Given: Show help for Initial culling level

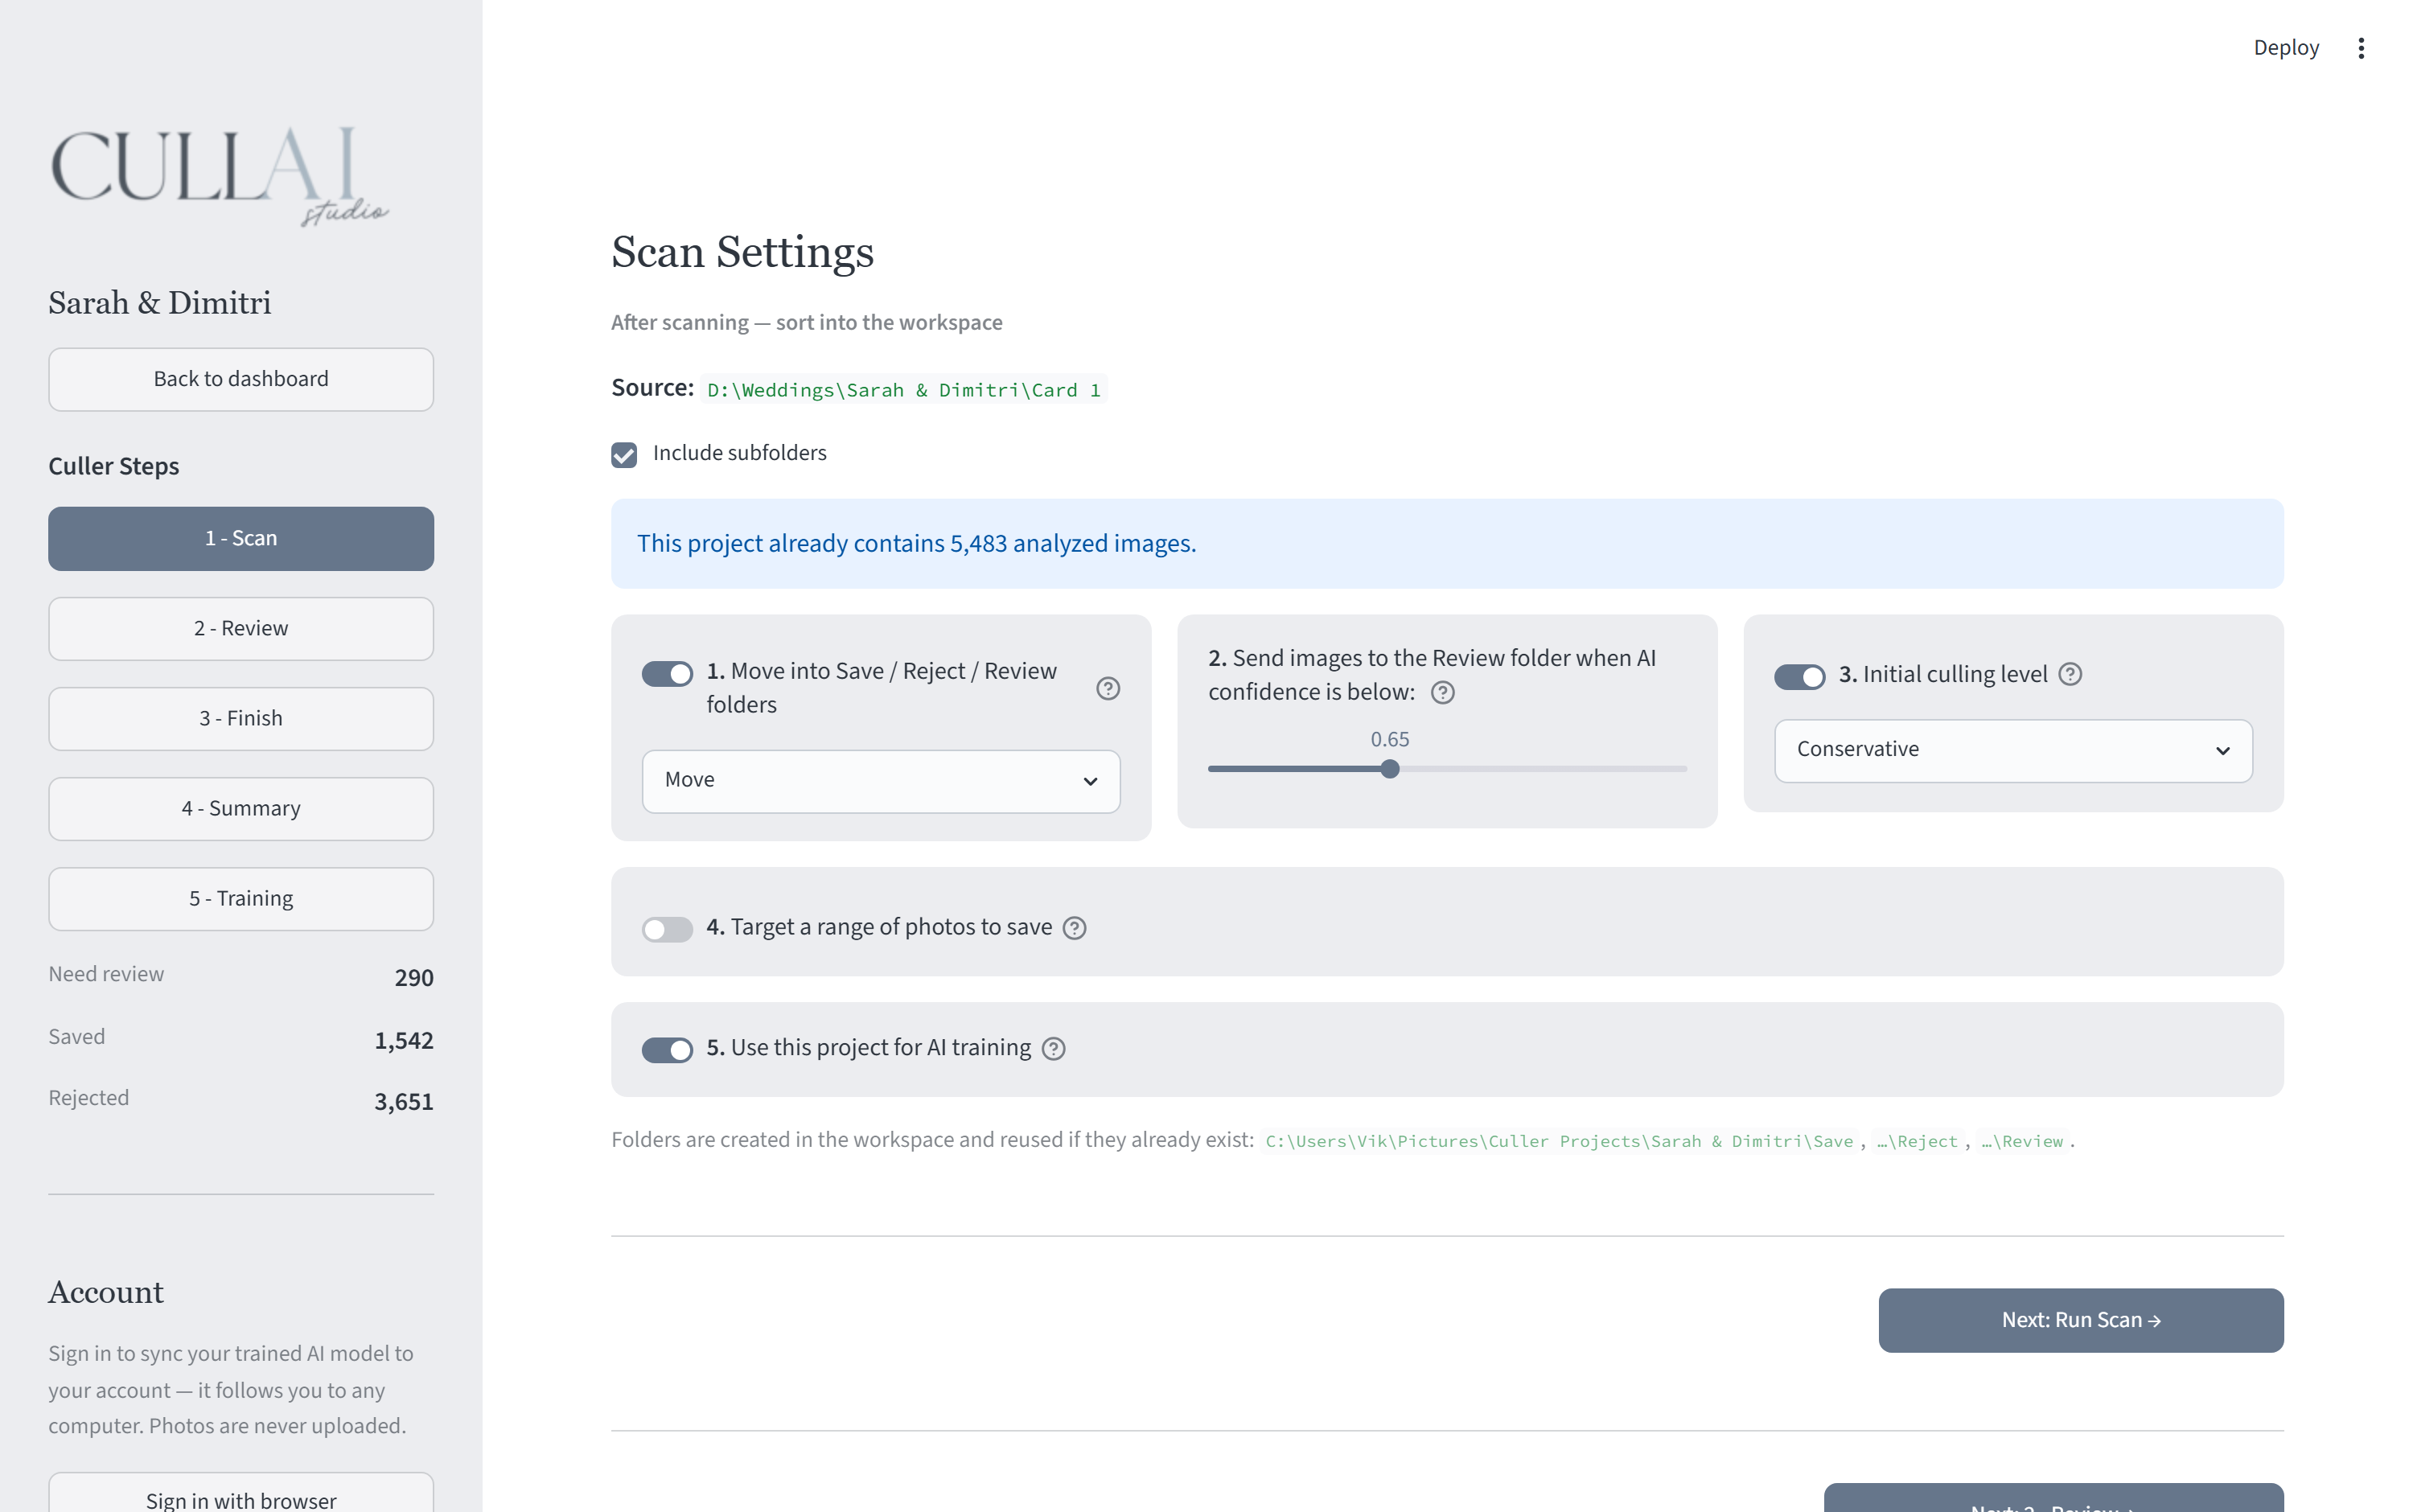Looking at the screenshot, I should pos(2070,674).
